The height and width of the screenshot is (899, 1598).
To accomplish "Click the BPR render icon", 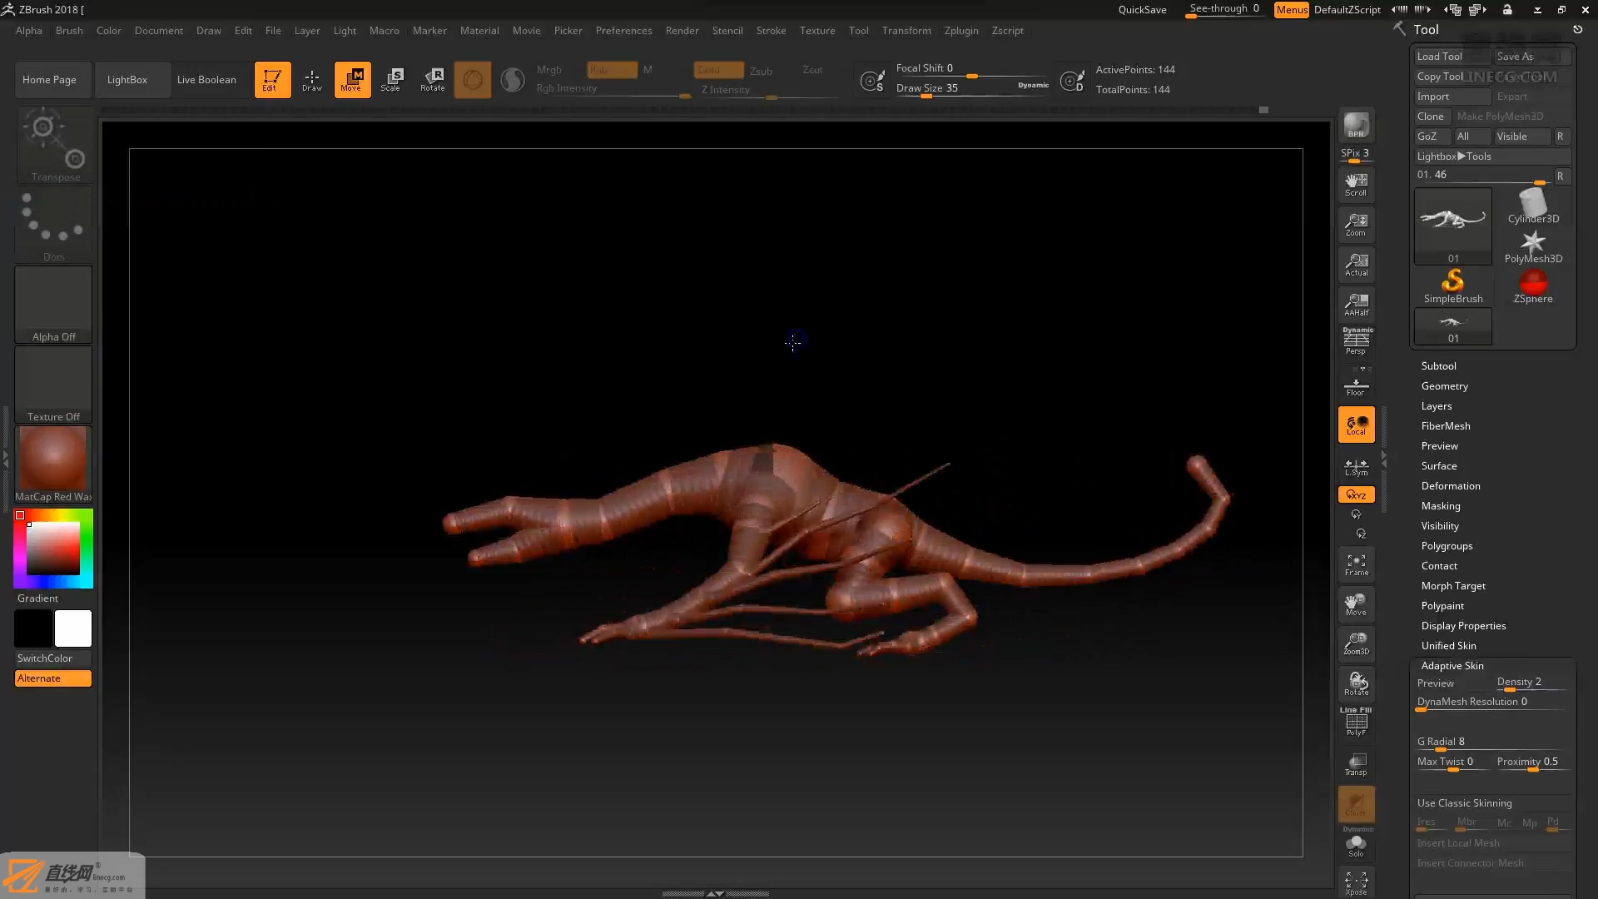I will coord(1356,124).
